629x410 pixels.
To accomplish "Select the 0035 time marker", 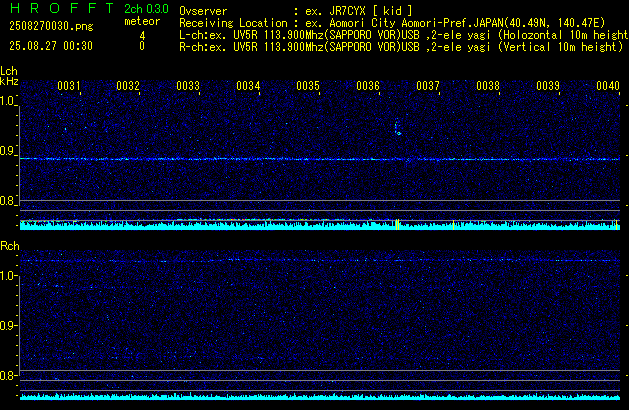I will click(308, 86).
